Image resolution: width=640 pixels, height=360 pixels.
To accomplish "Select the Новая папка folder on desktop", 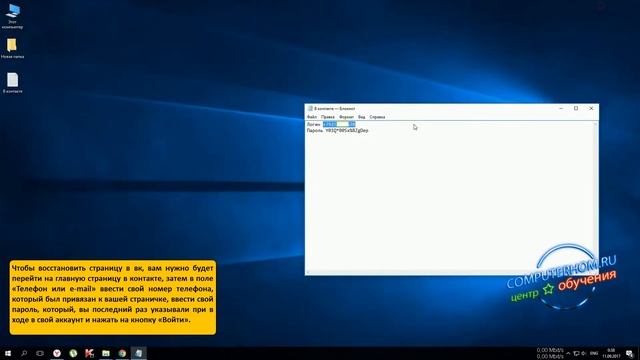I will 12,48.
